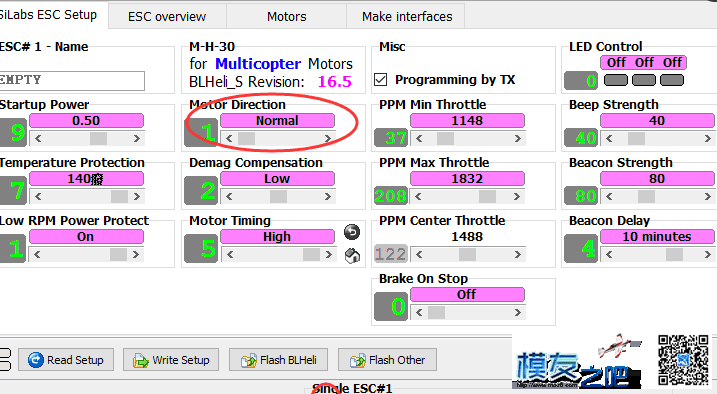Click Motor Direction right scroll arrow

pos(327,138)
